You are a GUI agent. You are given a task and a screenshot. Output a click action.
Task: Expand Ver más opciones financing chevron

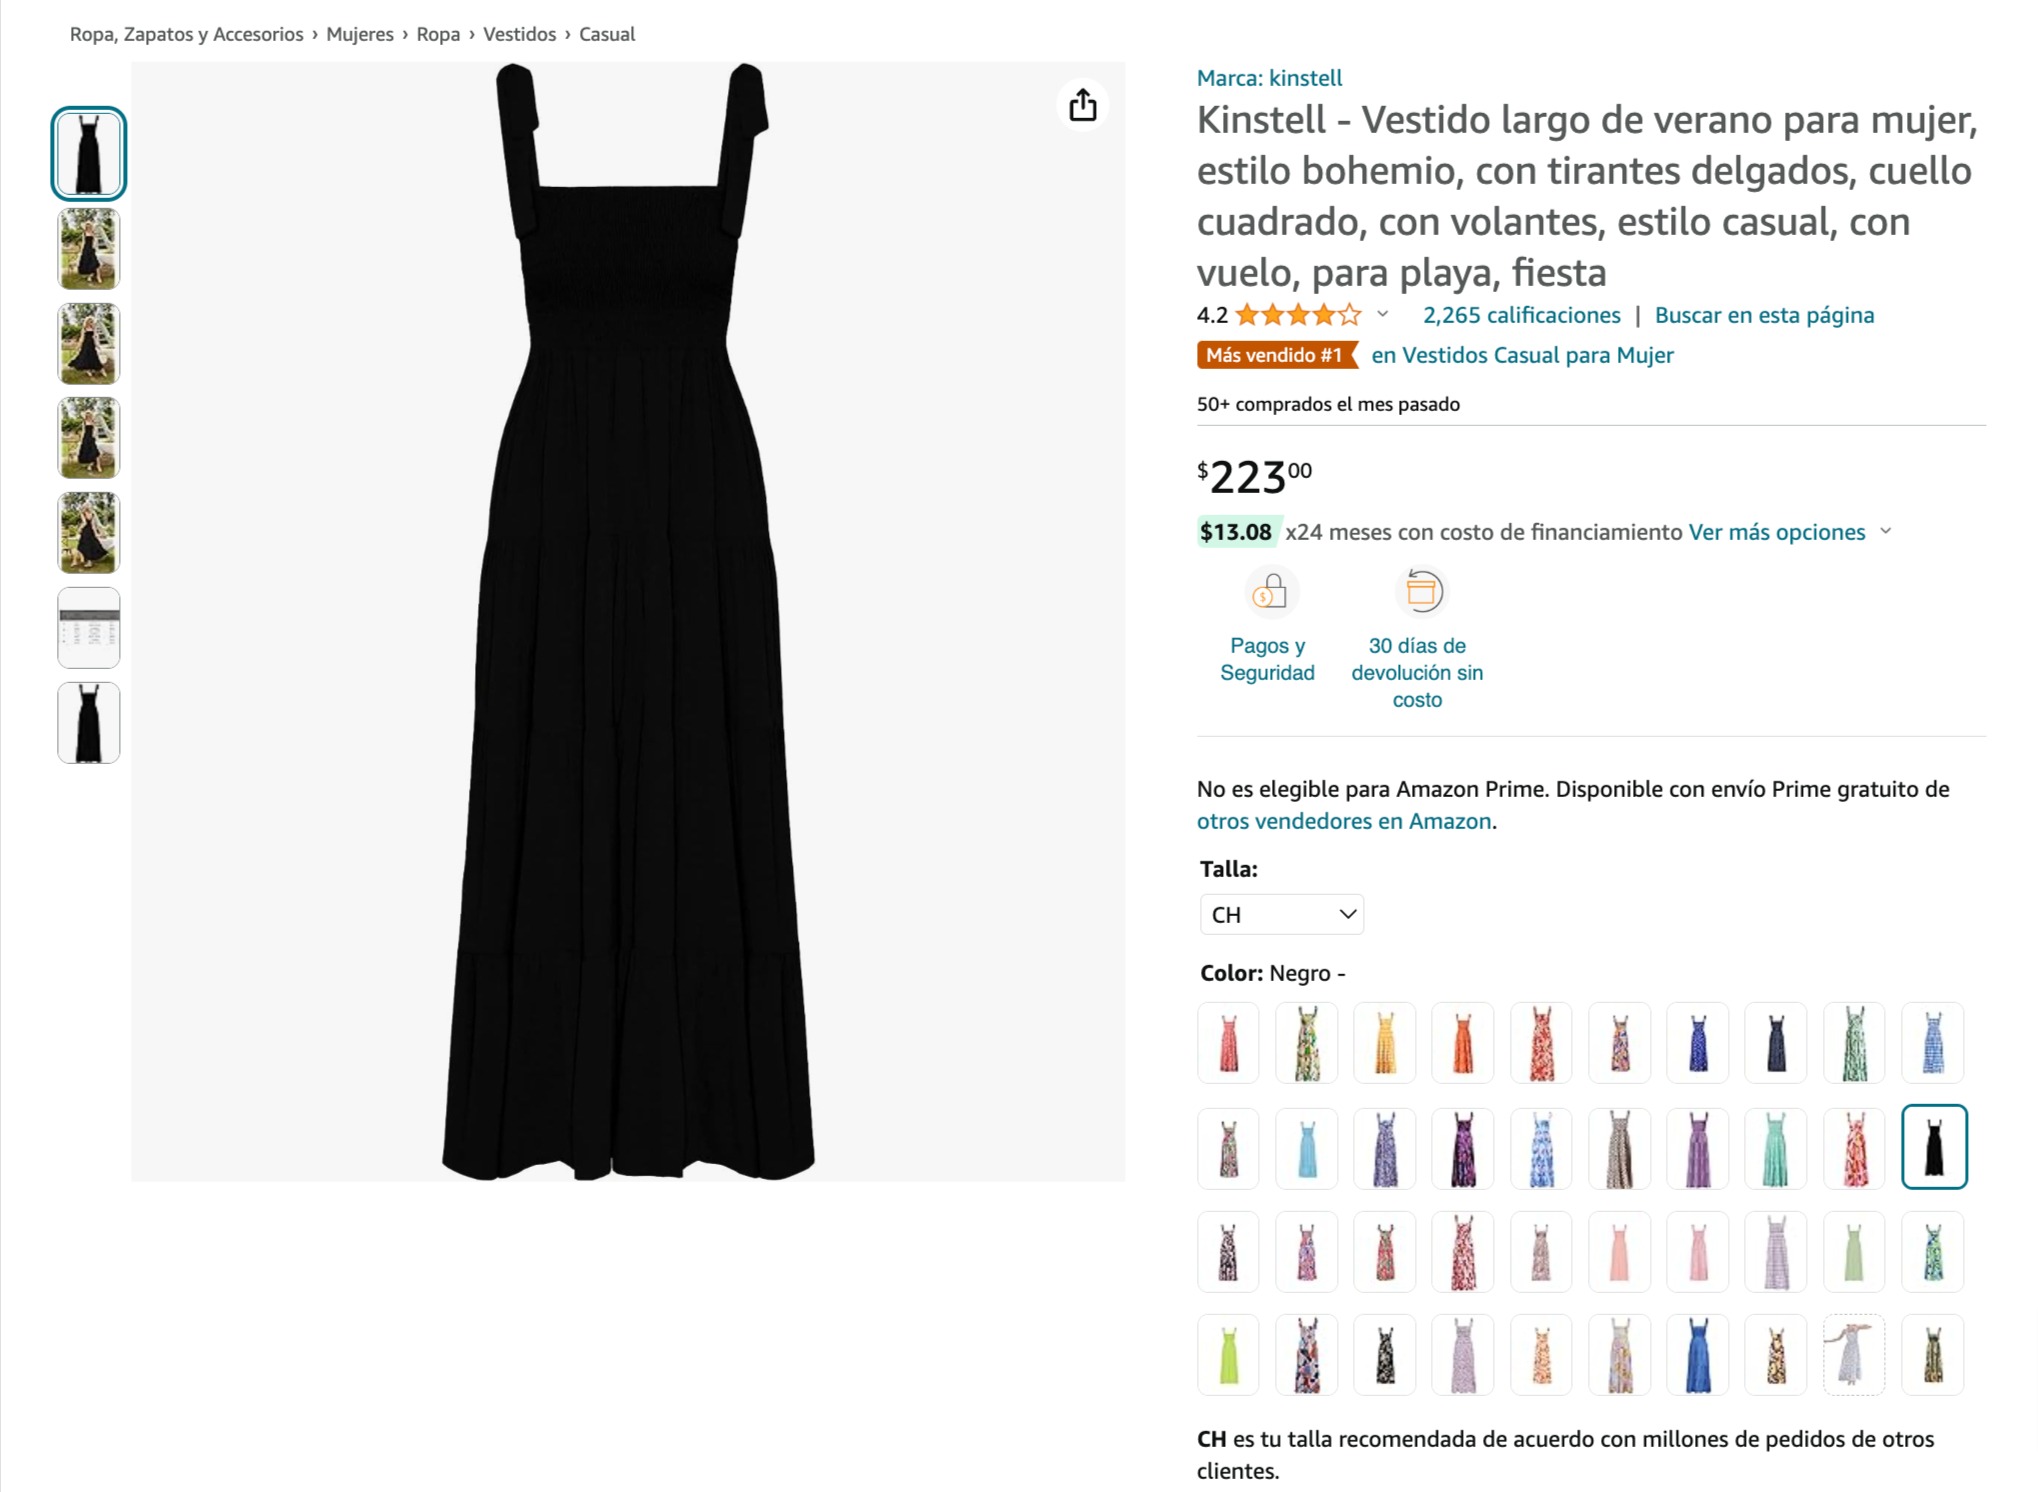(x=1886, y=532)
